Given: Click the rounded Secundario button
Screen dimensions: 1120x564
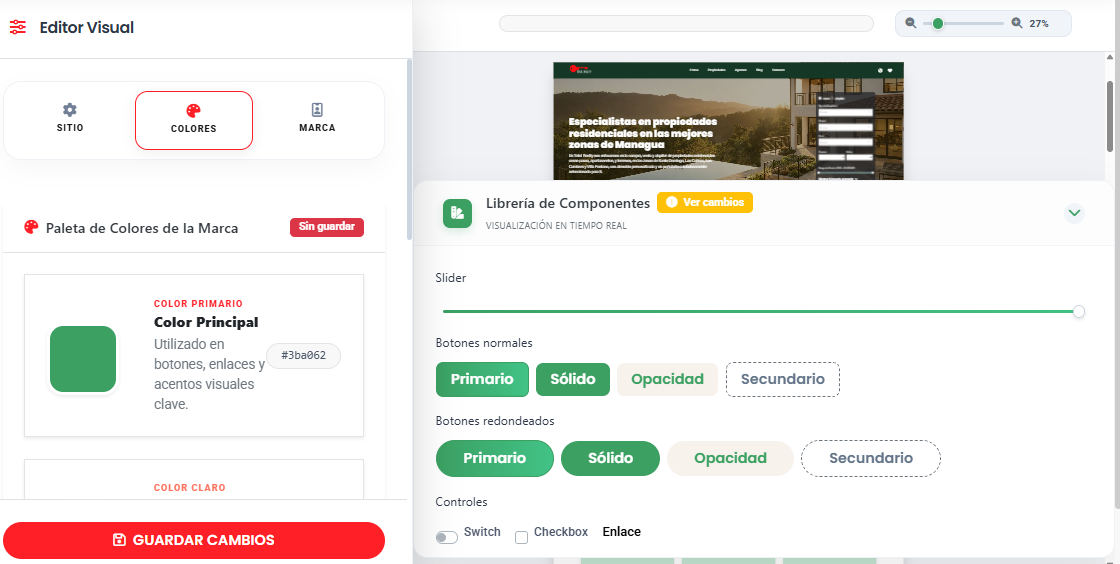Looking at the screenshot, I should tap(871, 458).
